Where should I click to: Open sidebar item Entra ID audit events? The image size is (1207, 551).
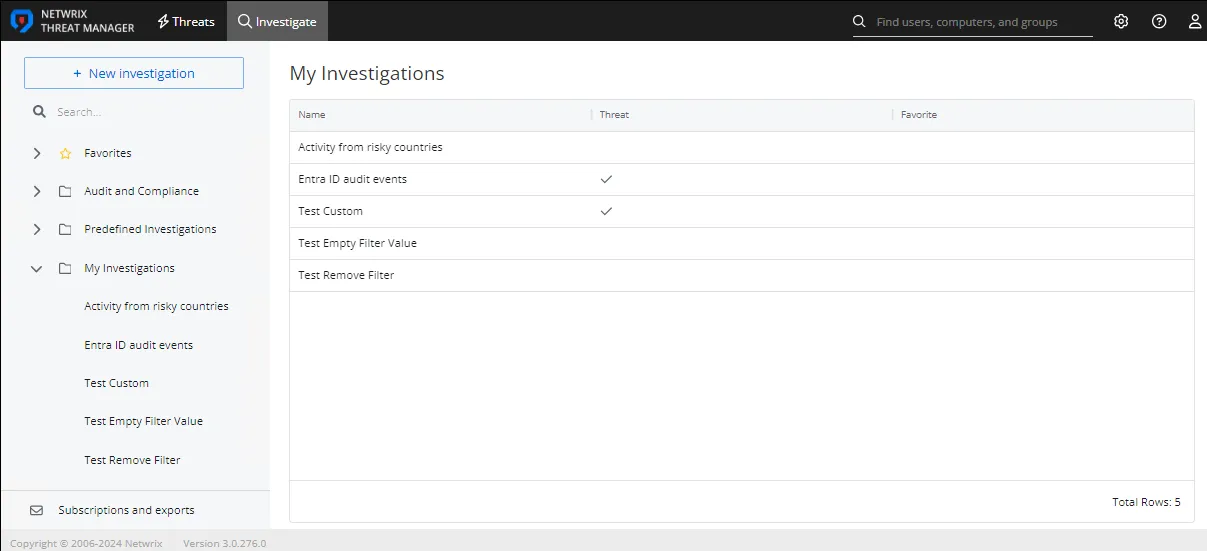coord(138,345)
